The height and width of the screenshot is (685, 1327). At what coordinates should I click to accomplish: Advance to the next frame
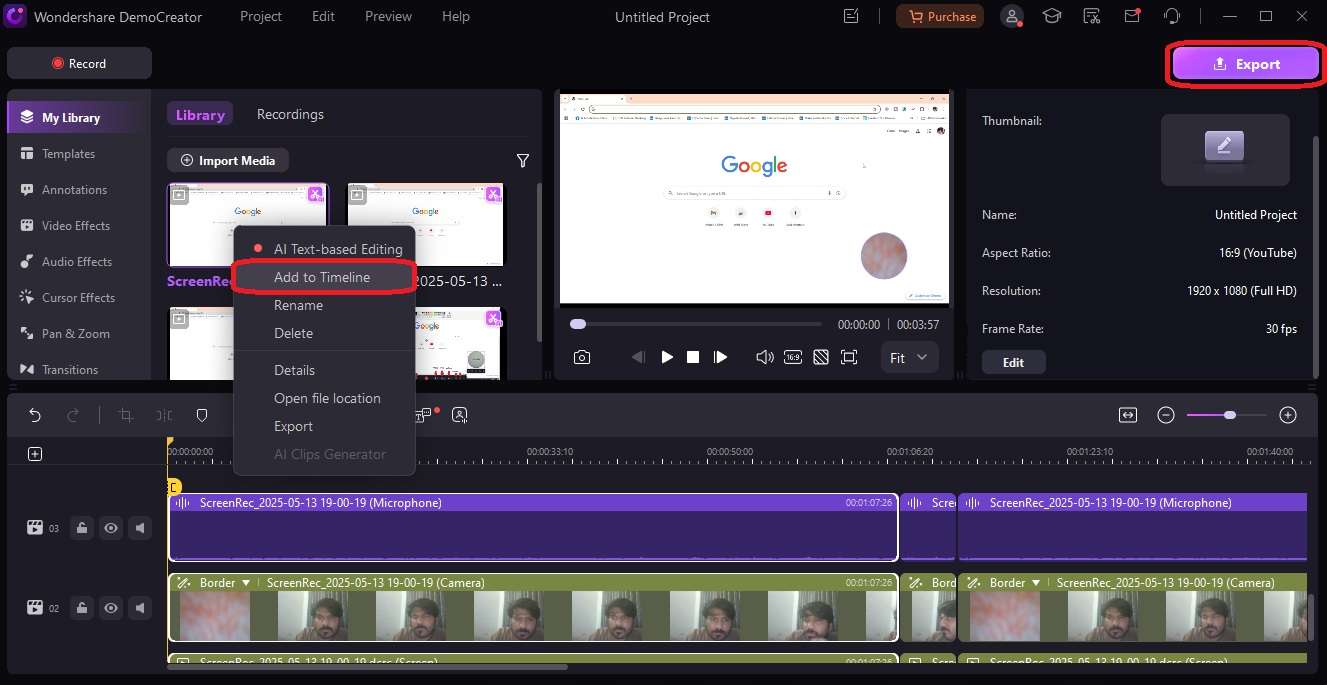coord(720,357)
